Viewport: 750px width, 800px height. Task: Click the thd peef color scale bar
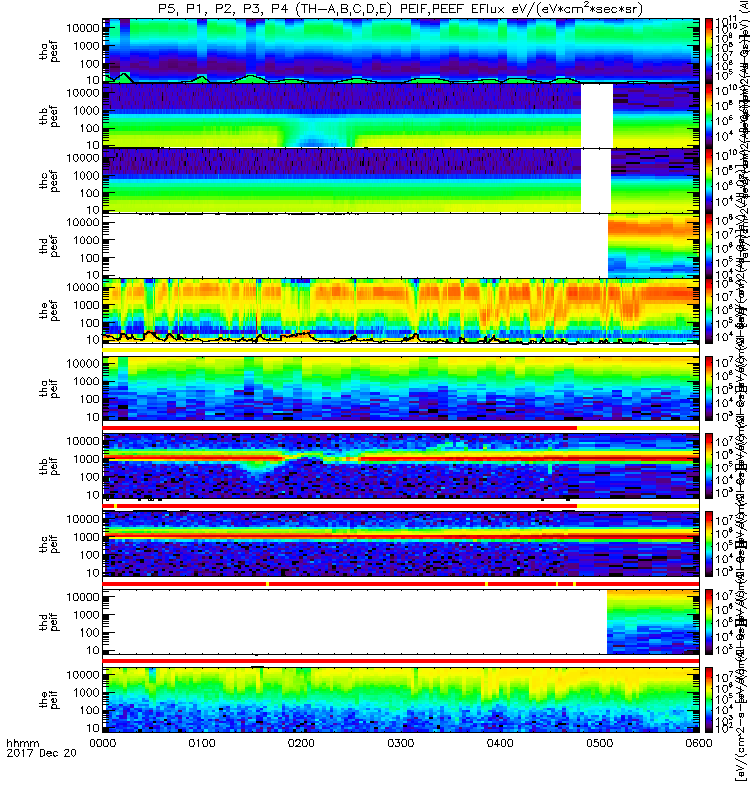point(709,245)
